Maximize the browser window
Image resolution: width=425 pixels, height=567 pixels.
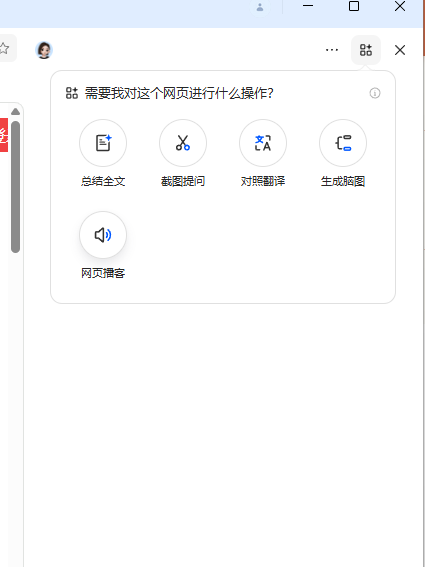(x=354, y=6)
